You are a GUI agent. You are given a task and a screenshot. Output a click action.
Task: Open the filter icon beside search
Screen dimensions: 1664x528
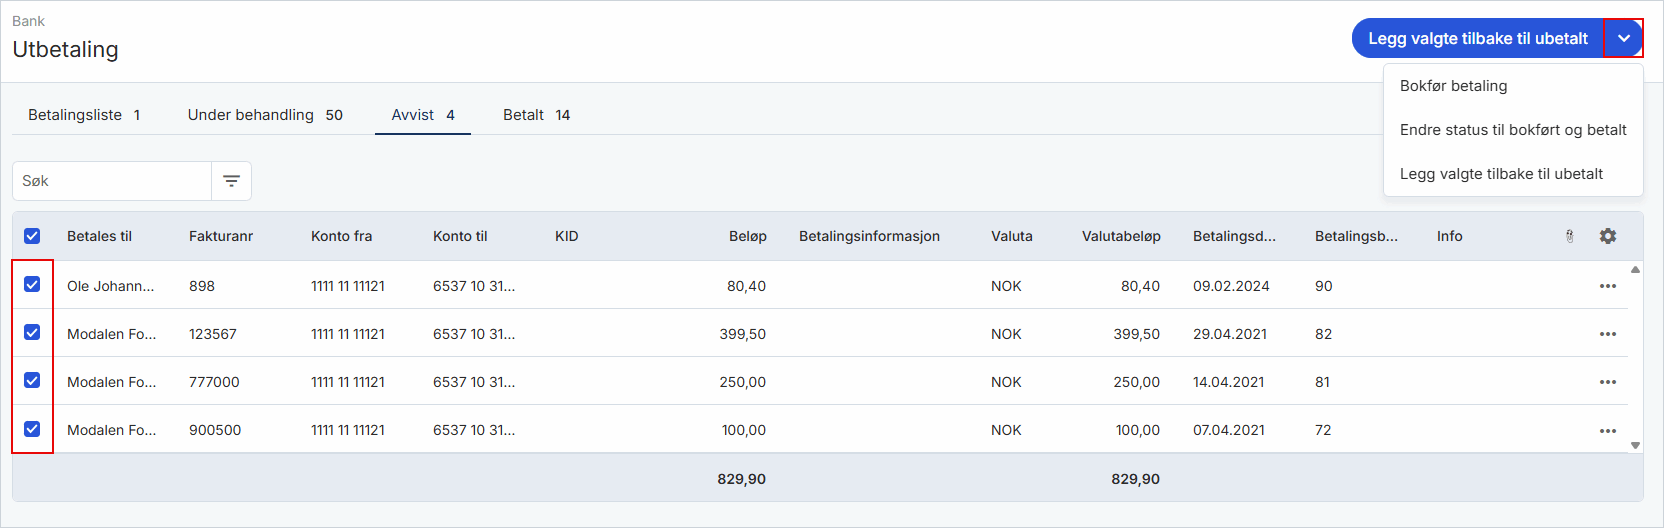231,181
